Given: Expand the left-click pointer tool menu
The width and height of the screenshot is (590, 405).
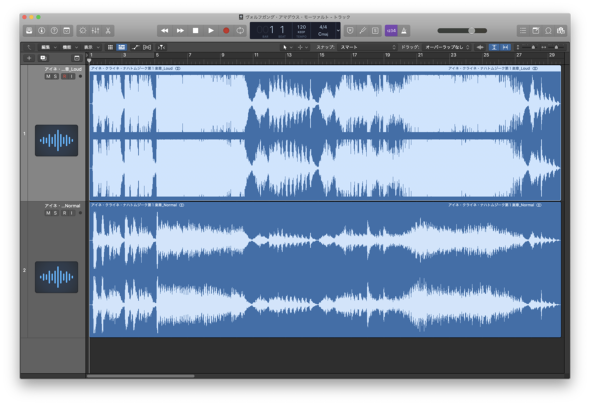Looking at the screenshot, I should click(x=287, y=47).
